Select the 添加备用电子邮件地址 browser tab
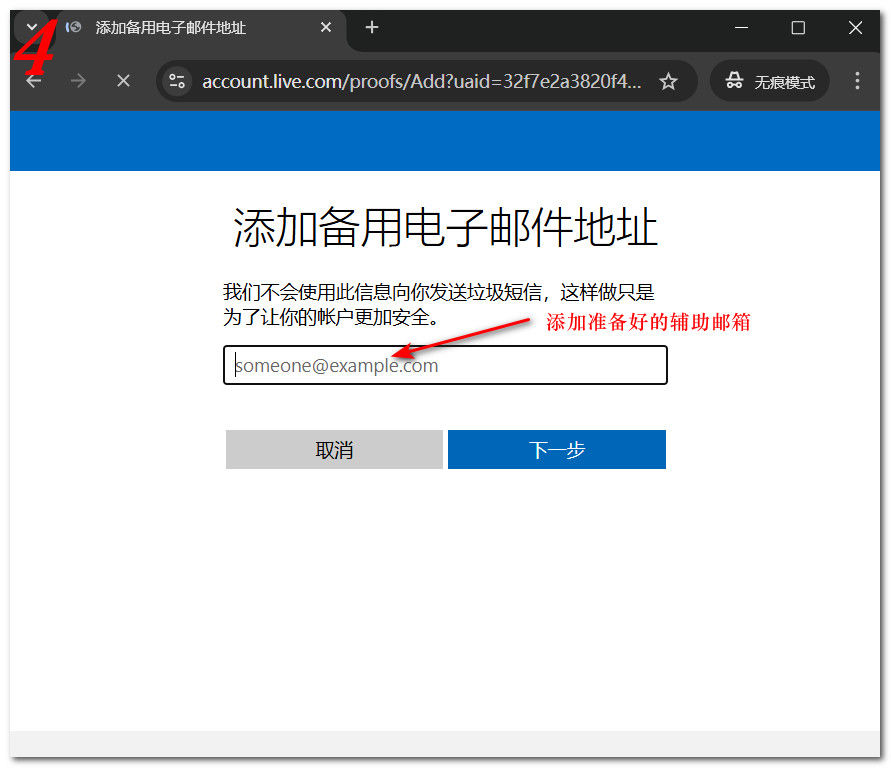Viewport: 891px width, 768px height. [199, 27]
